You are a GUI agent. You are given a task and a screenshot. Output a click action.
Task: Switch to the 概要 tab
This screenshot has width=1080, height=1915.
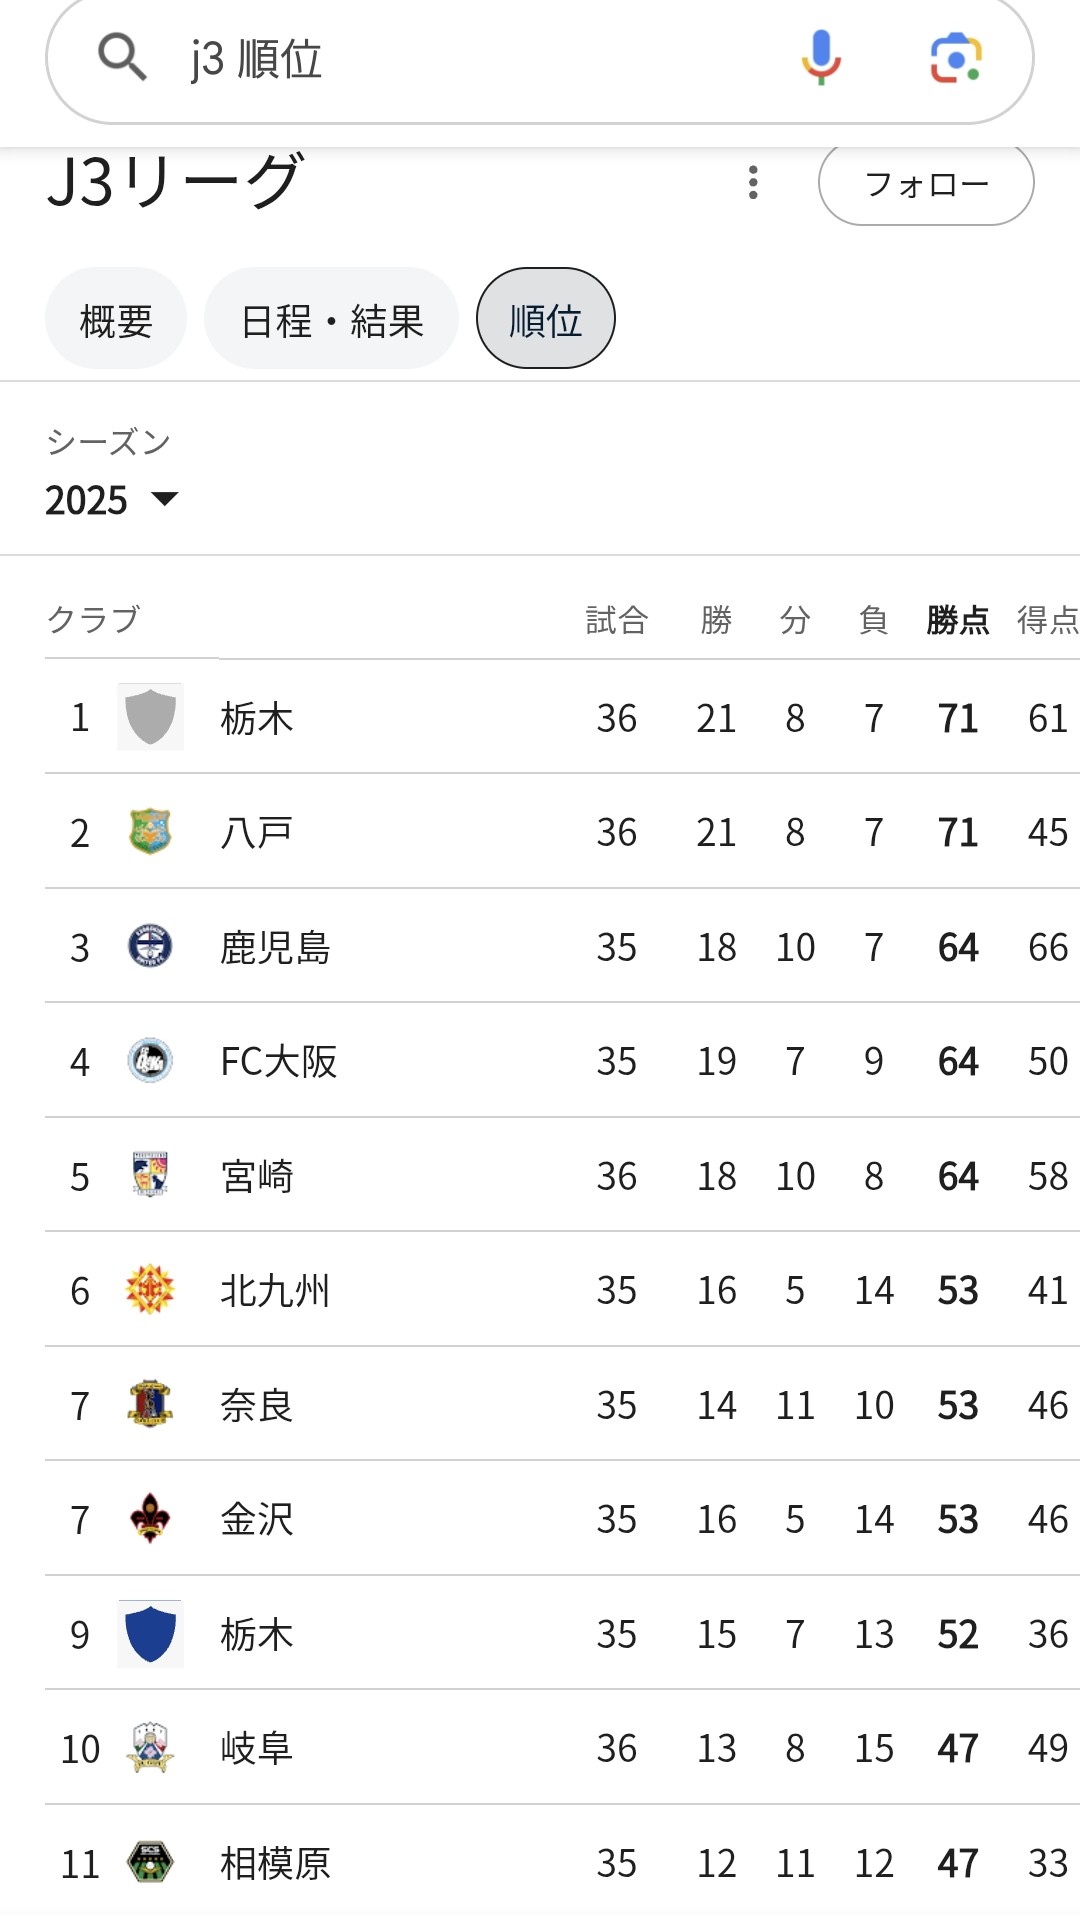click(x=116, y=320)
